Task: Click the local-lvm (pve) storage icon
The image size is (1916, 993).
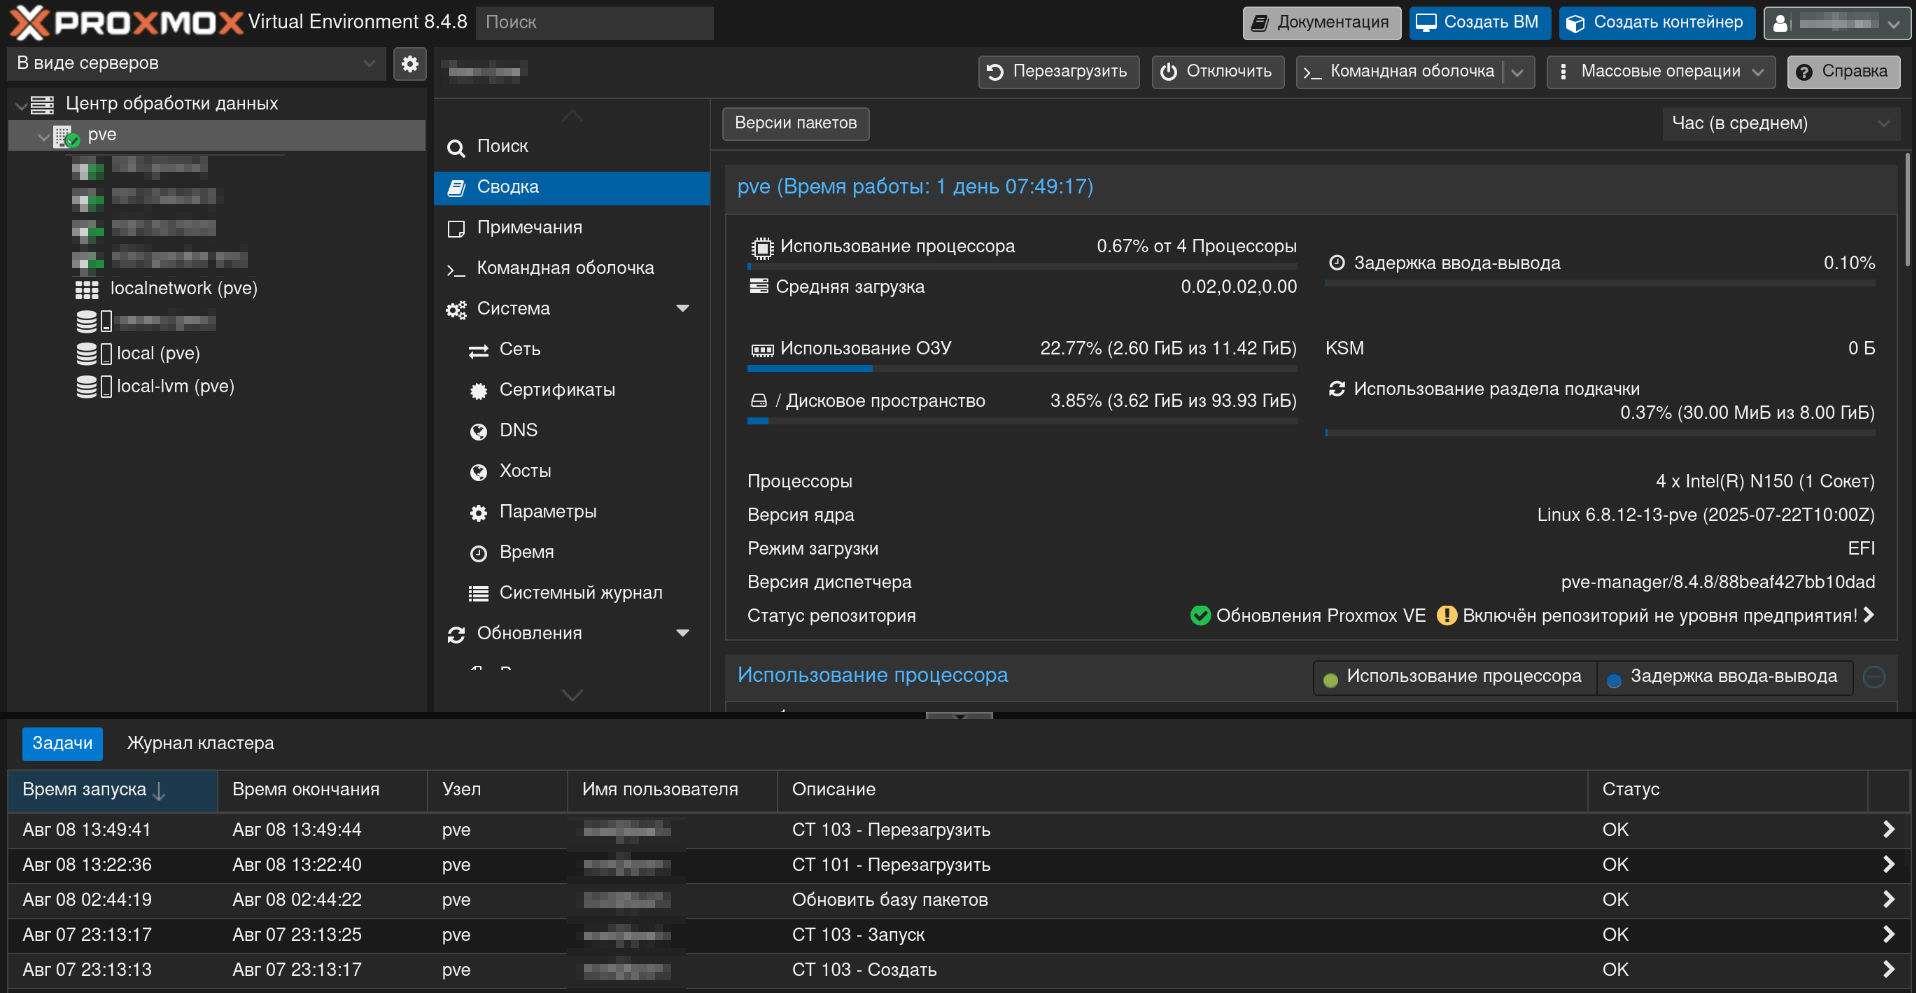Action: click(94, 386)
